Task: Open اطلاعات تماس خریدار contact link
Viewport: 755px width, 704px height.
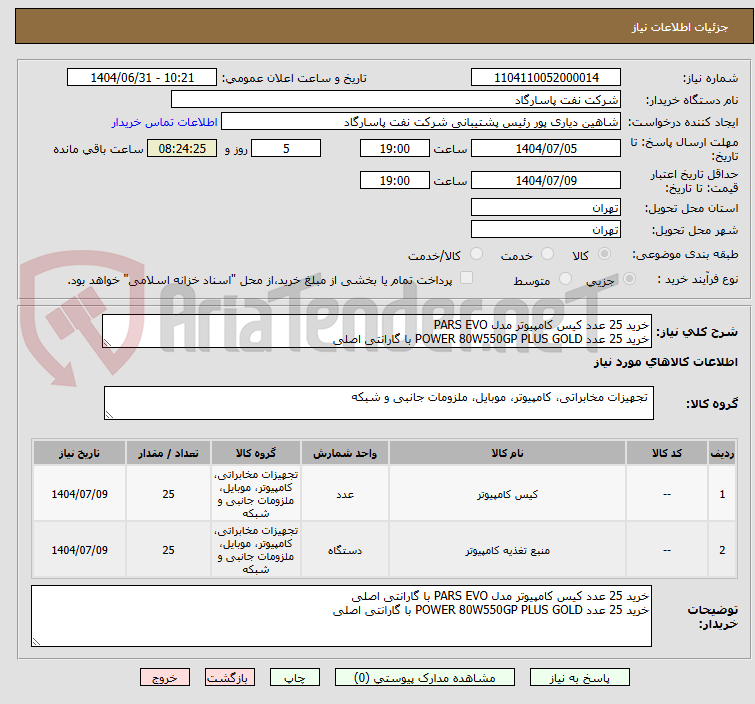Action: coord(165,122)
